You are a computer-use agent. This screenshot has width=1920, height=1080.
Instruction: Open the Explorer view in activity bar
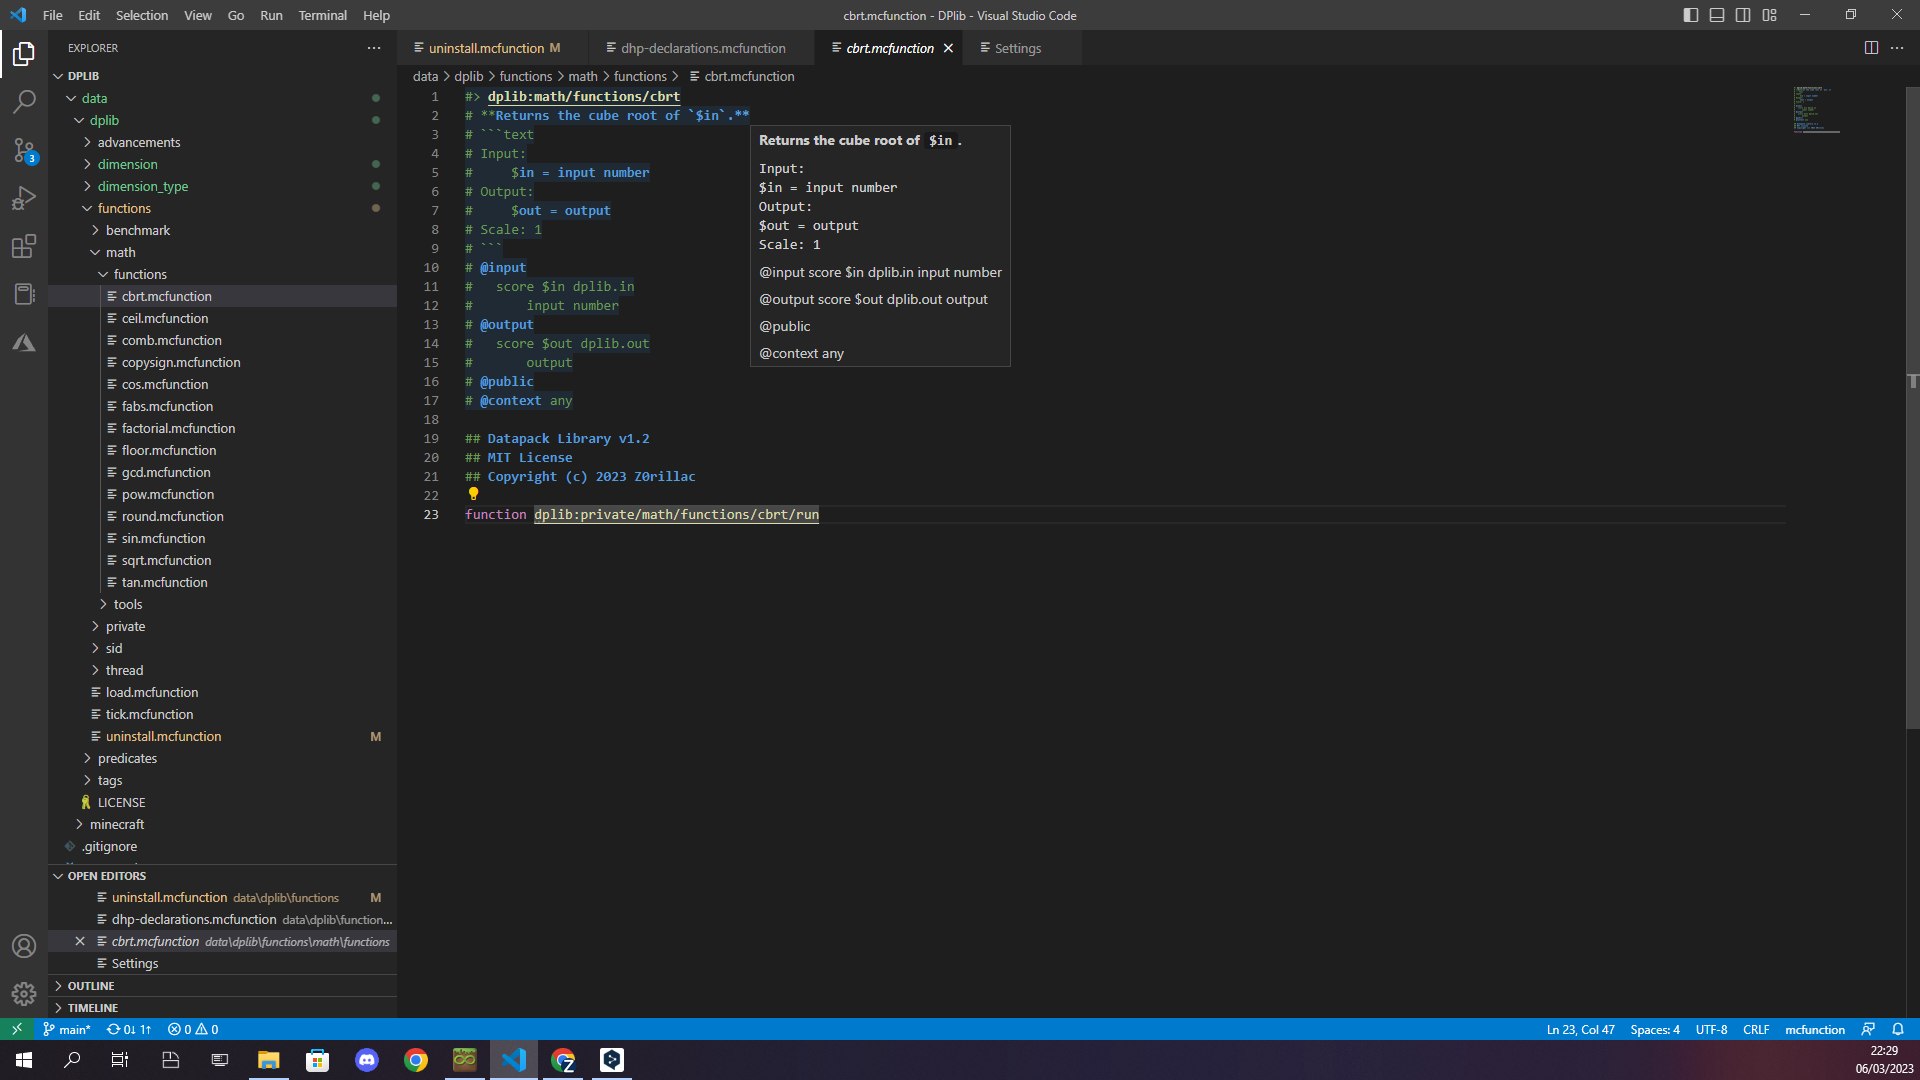[24, 54]
